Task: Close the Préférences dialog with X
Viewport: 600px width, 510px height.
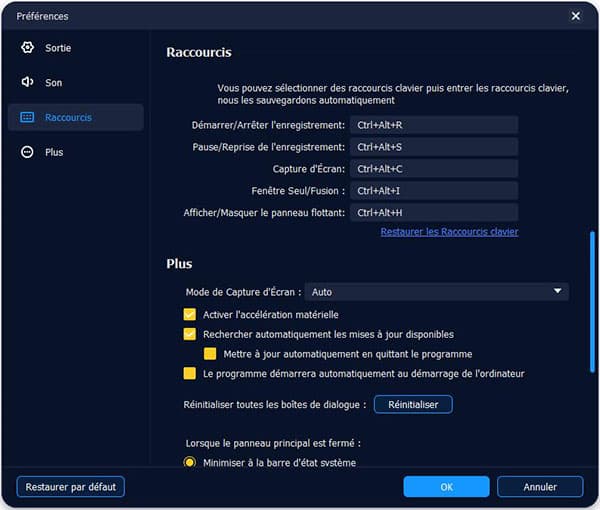Action: (x=575, y=16)
